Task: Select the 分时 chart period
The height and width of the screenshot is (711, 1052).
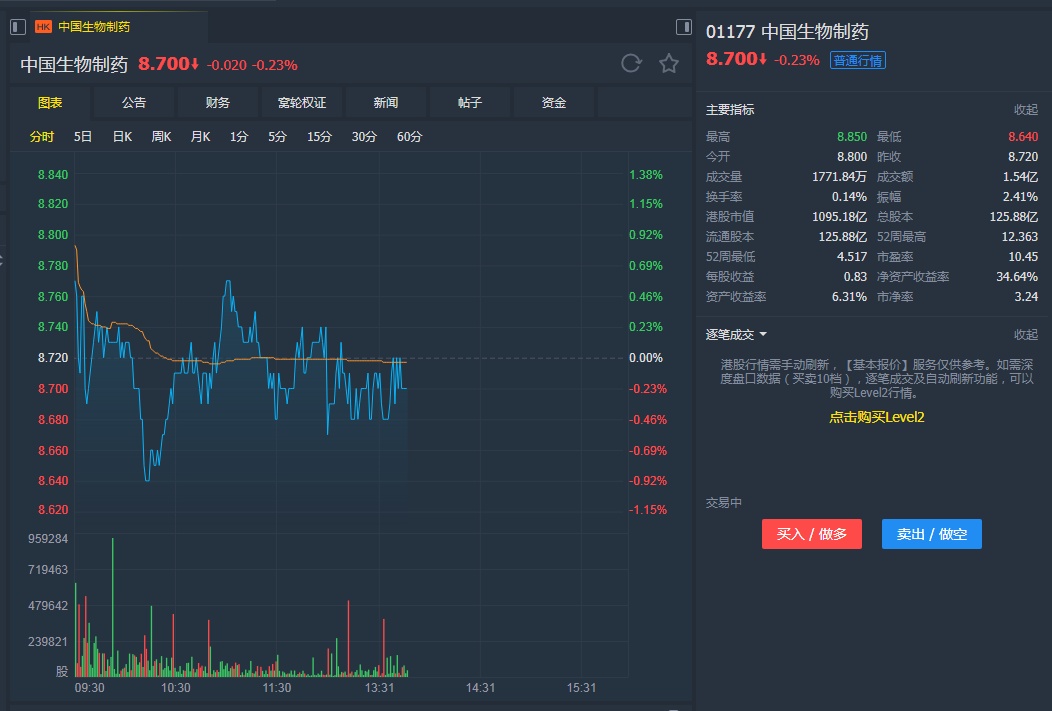Action: (x=42, y=137)
